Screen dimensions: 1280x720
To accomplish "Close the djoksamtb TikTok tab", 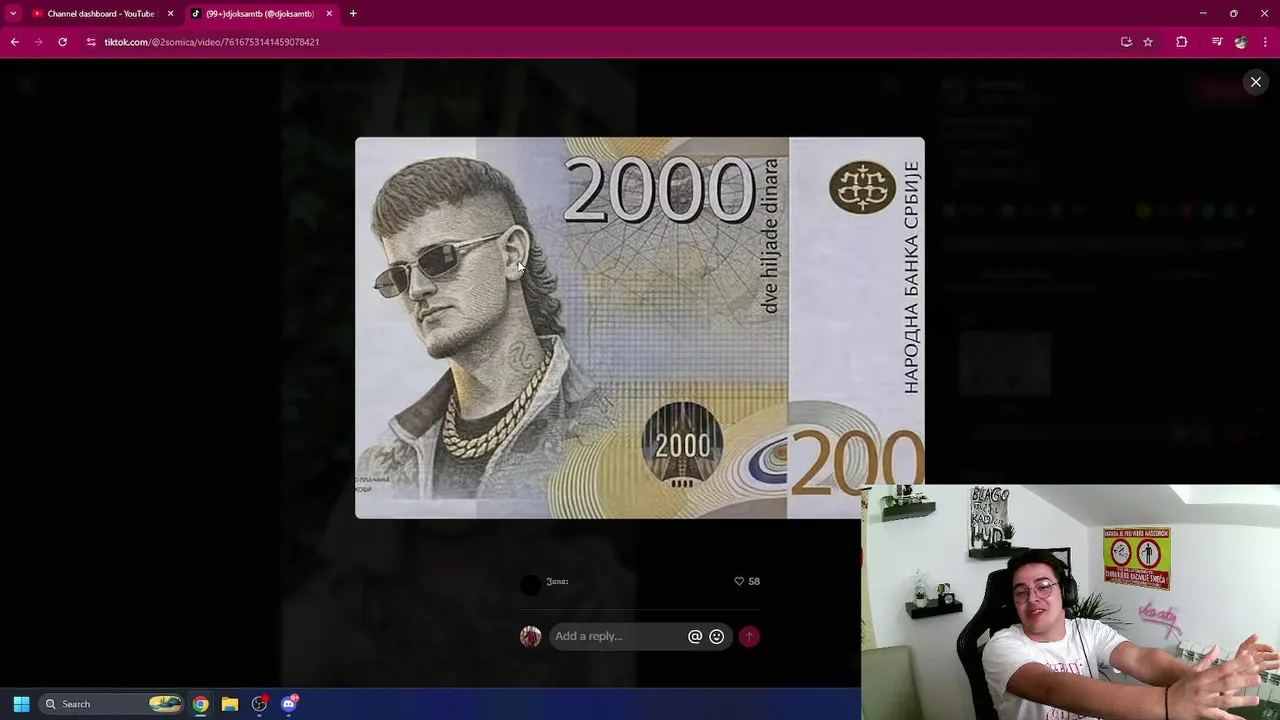I will tap(329, 14).
